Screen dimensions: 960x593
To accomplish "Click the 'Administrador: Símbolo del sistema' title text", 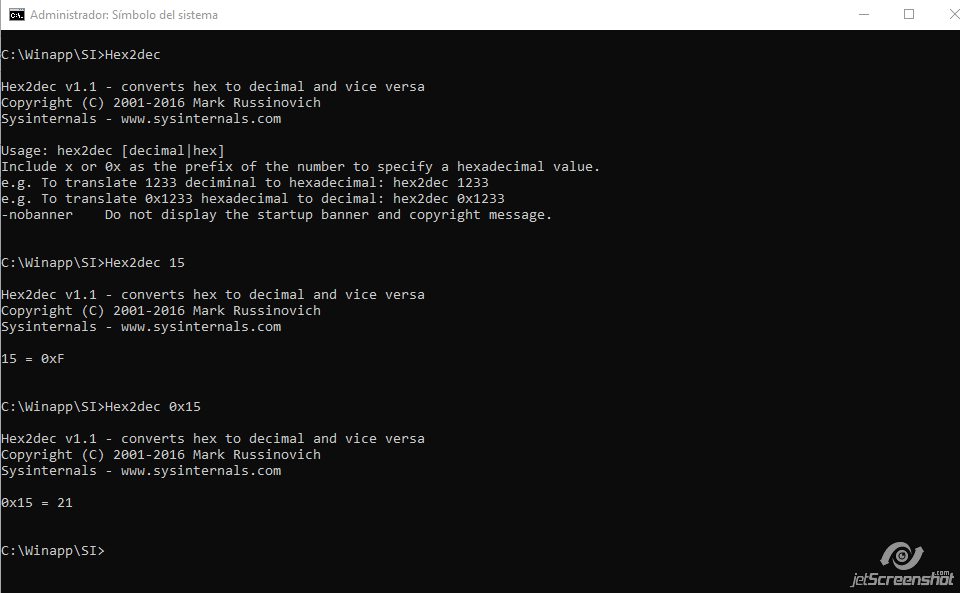I will coord(124,15).
